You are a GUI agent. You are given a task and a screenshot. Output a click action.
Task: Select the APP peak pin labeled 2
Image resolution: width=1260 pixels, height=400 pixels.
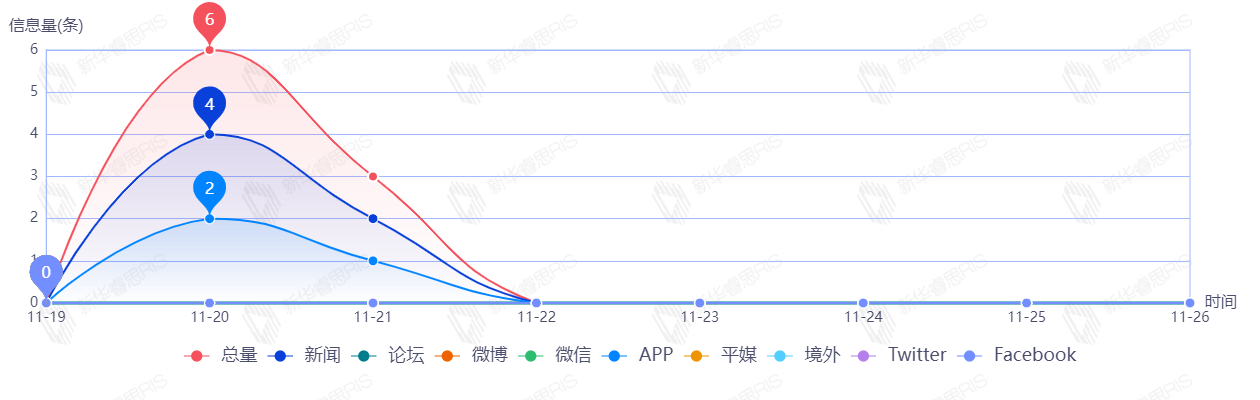209,188
